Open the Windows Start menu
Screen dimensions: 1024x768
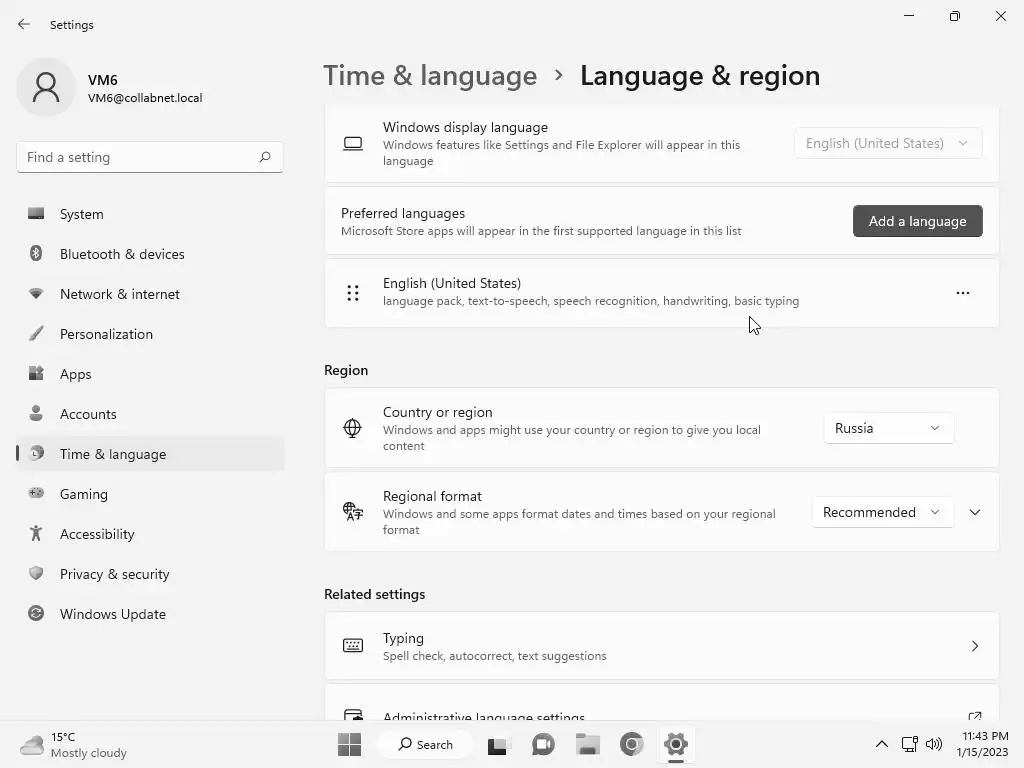349,744
